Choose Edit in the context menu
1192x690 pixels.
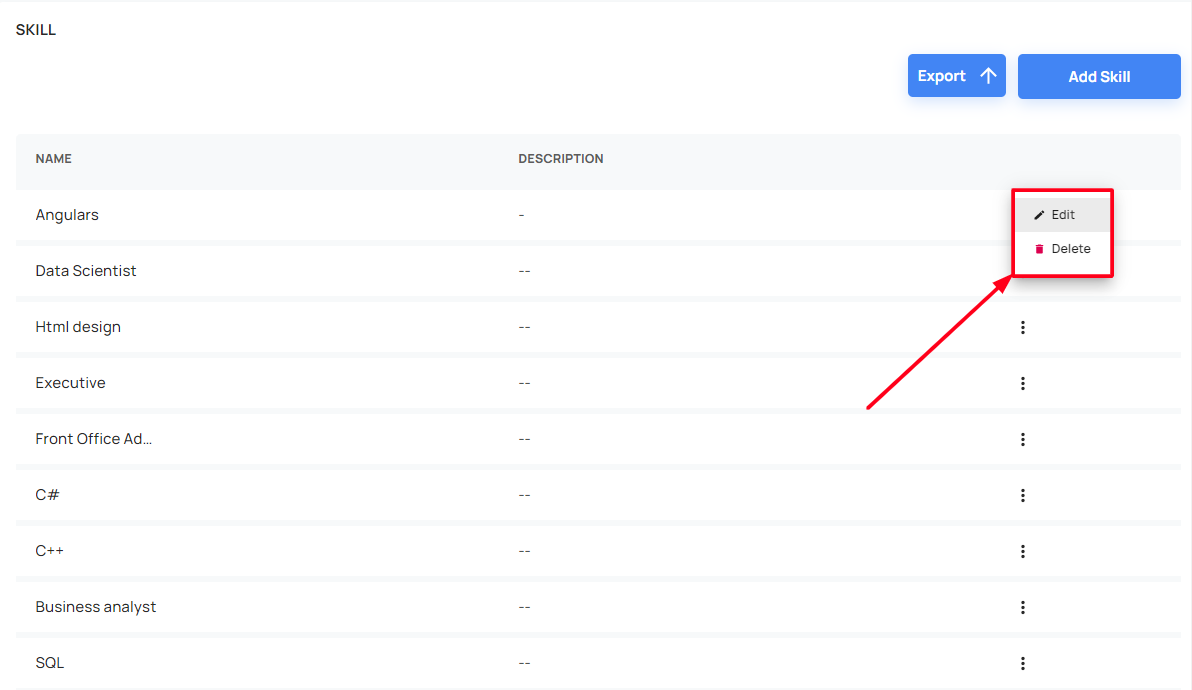[1062, 215]
